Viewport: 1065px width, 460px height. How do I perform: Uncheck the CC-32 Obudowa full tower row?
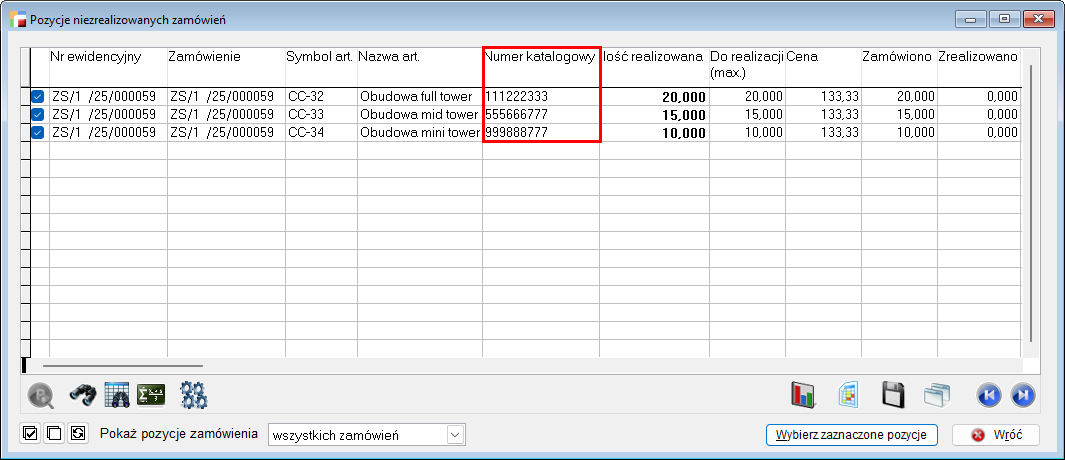[37, 97]
